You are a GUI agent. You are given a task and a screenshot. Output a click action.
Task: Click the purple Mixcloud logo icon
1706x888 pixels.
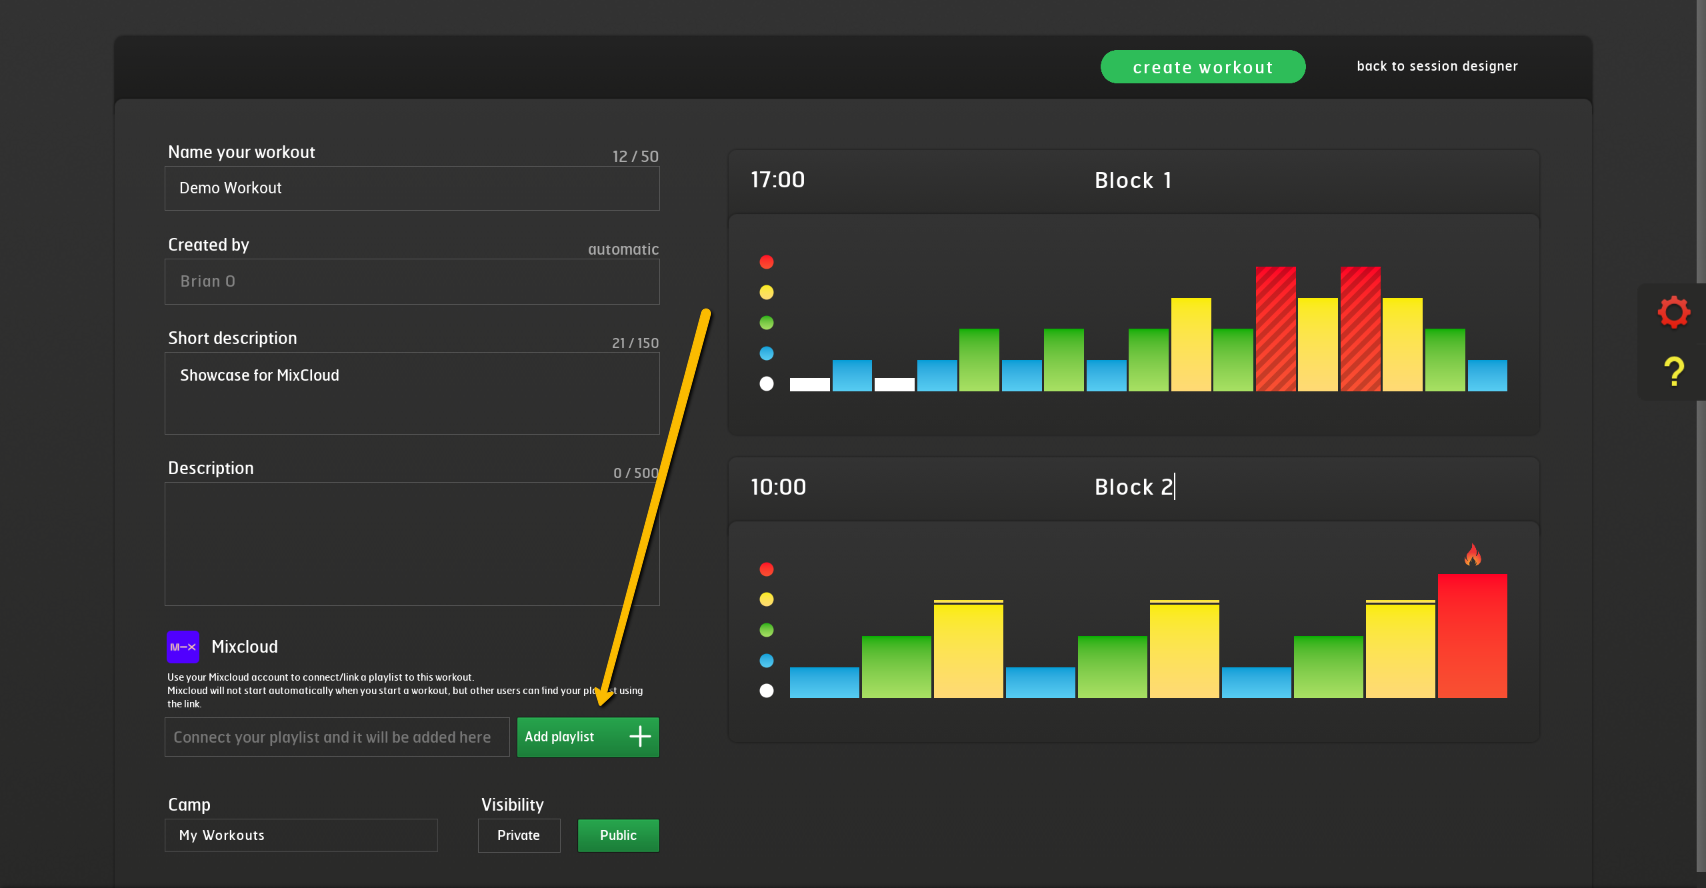click(x=183, y=647)
